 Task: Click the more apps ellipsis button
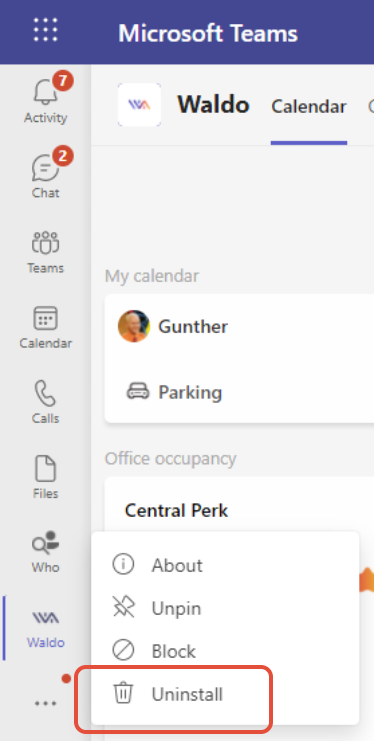(45, 704)
